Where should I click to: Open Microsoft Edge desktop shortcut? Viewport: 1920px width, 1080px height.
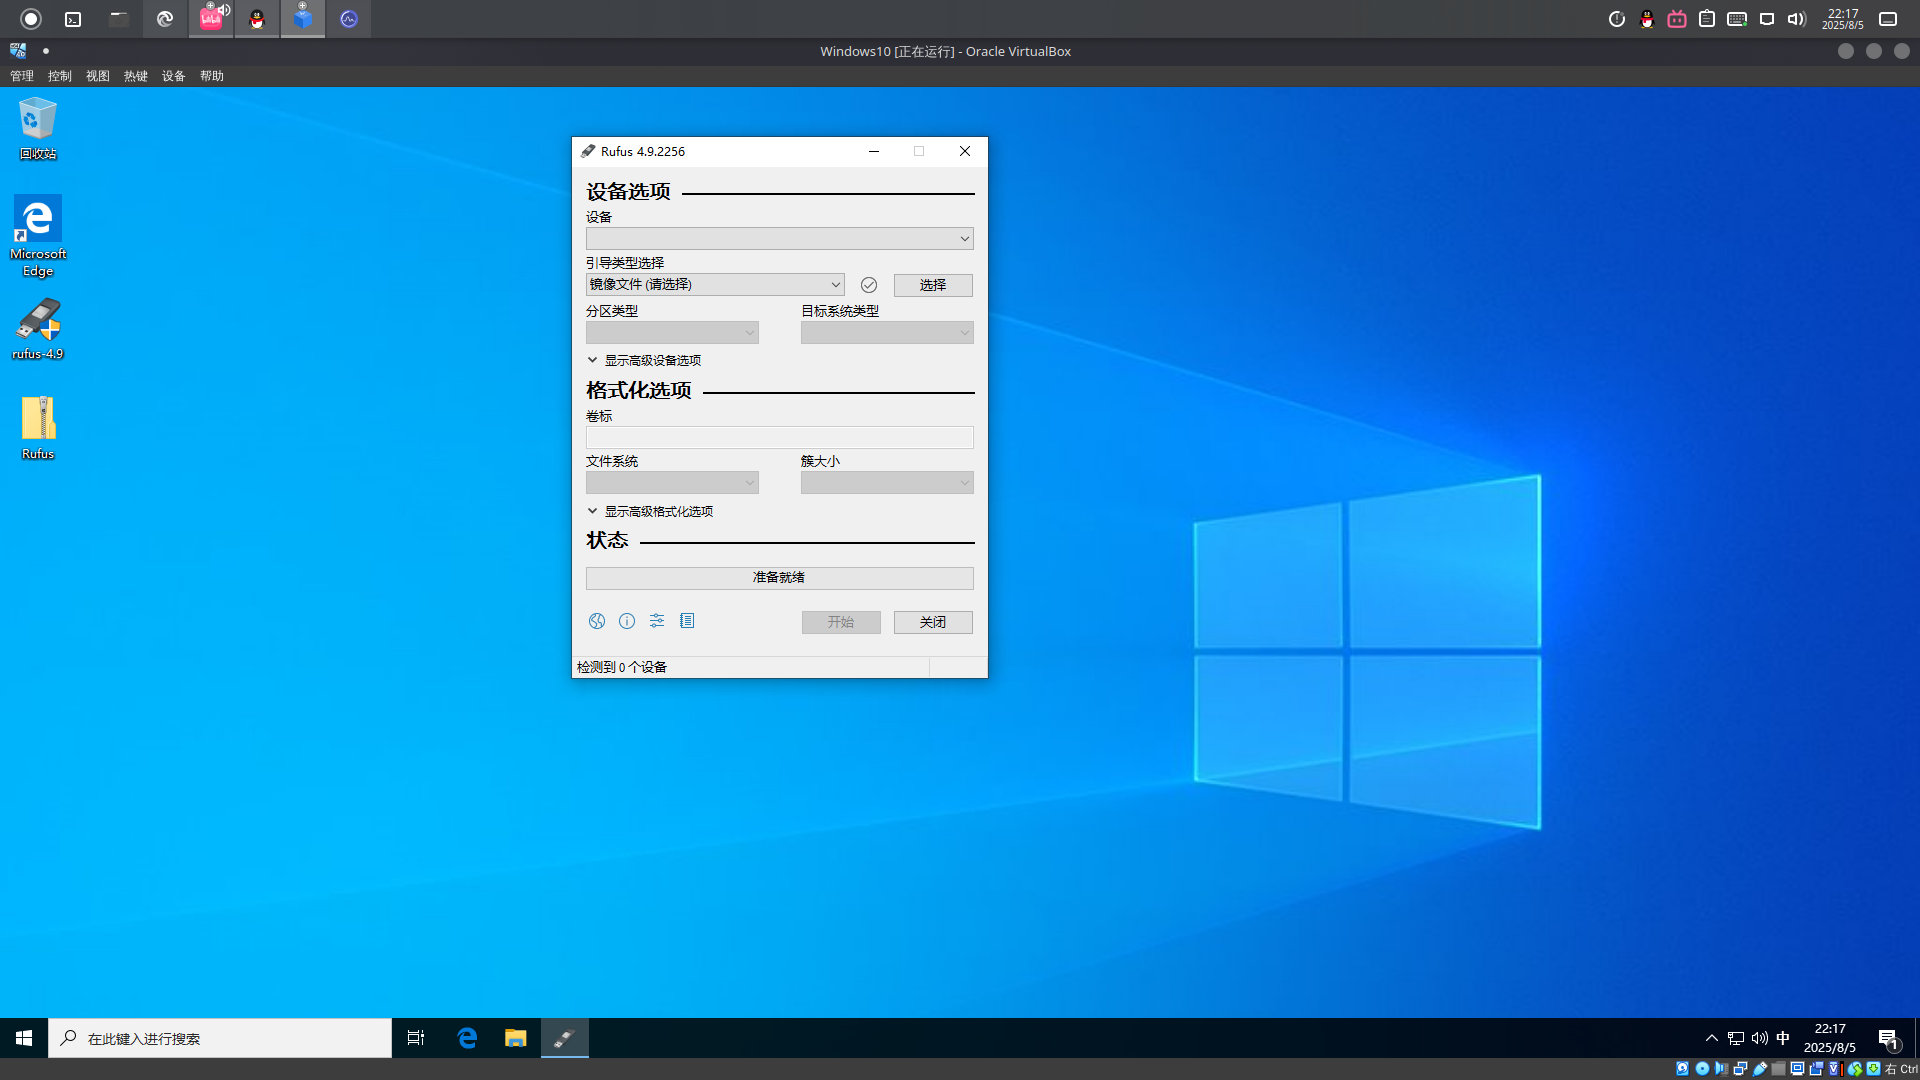pos(38,236)
